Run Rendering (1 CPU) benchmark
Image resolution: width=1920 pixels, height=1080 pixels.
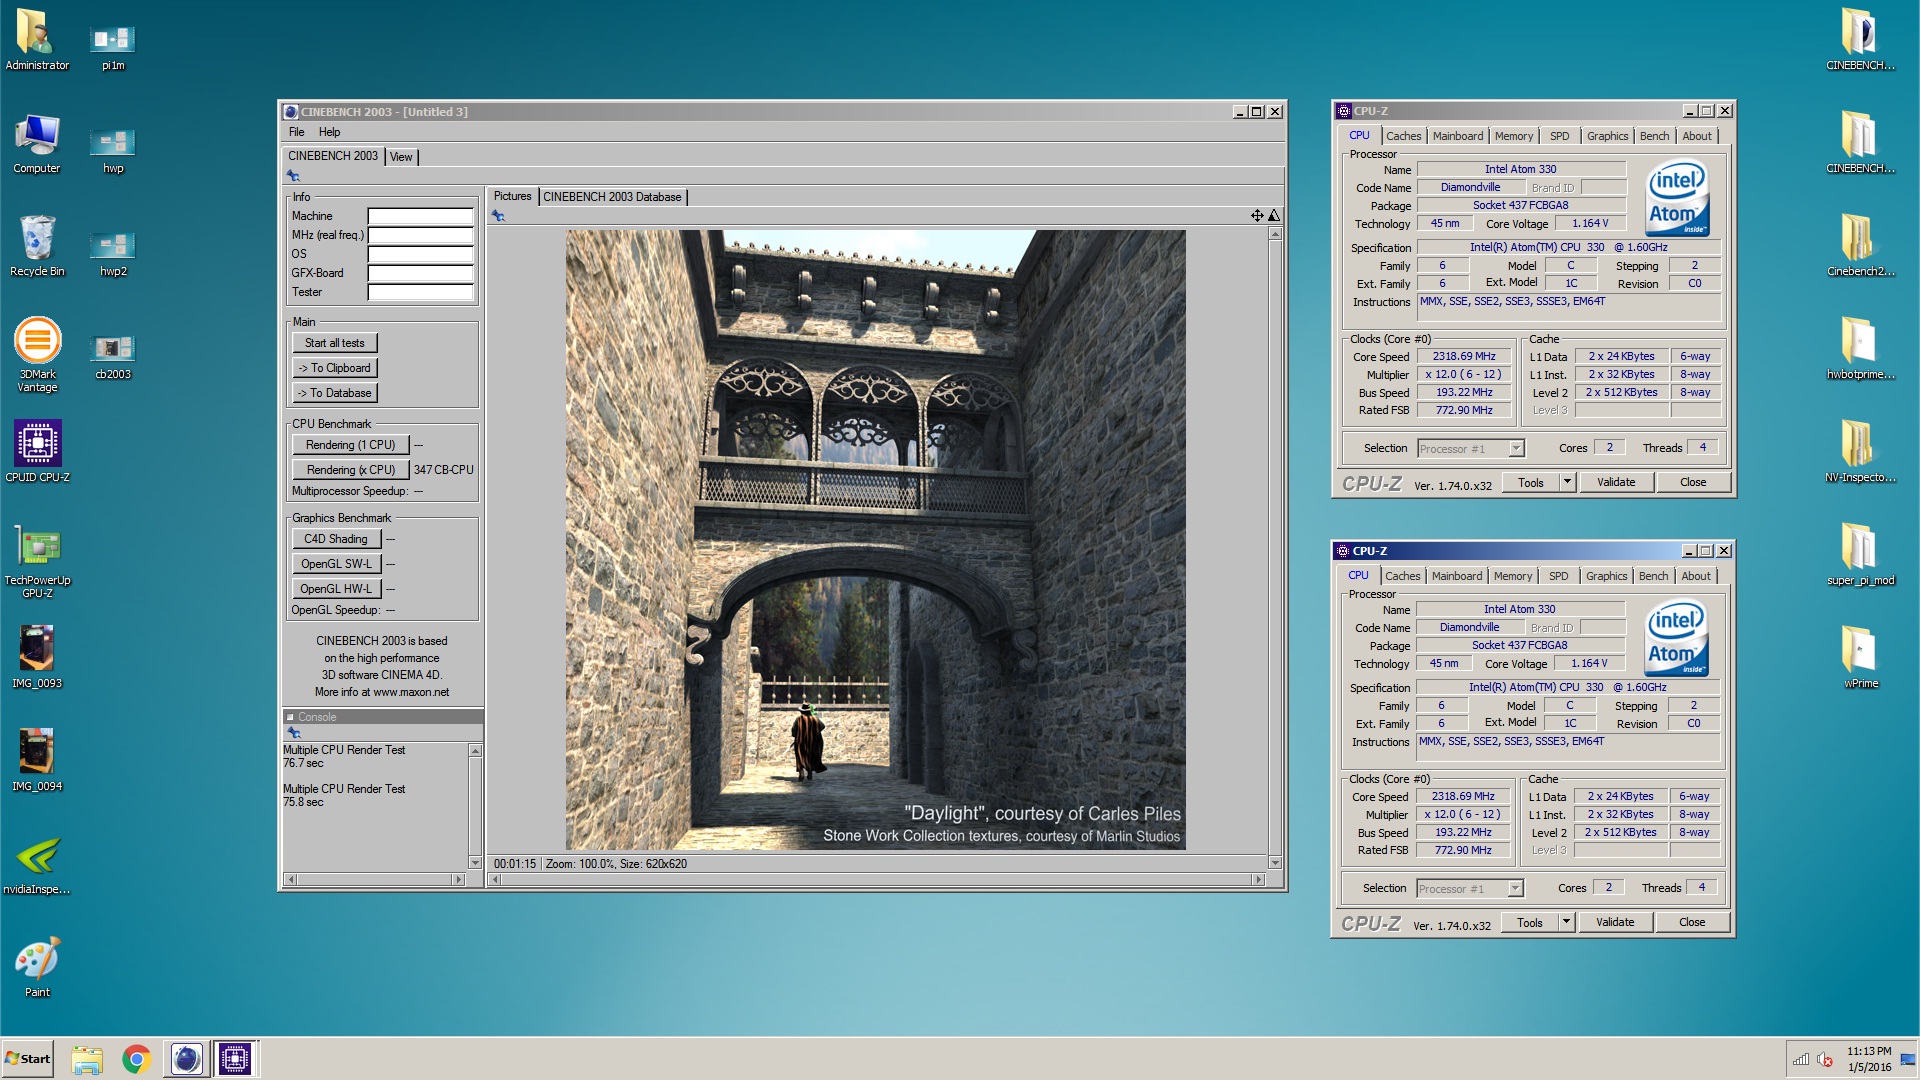pos(351,445)
